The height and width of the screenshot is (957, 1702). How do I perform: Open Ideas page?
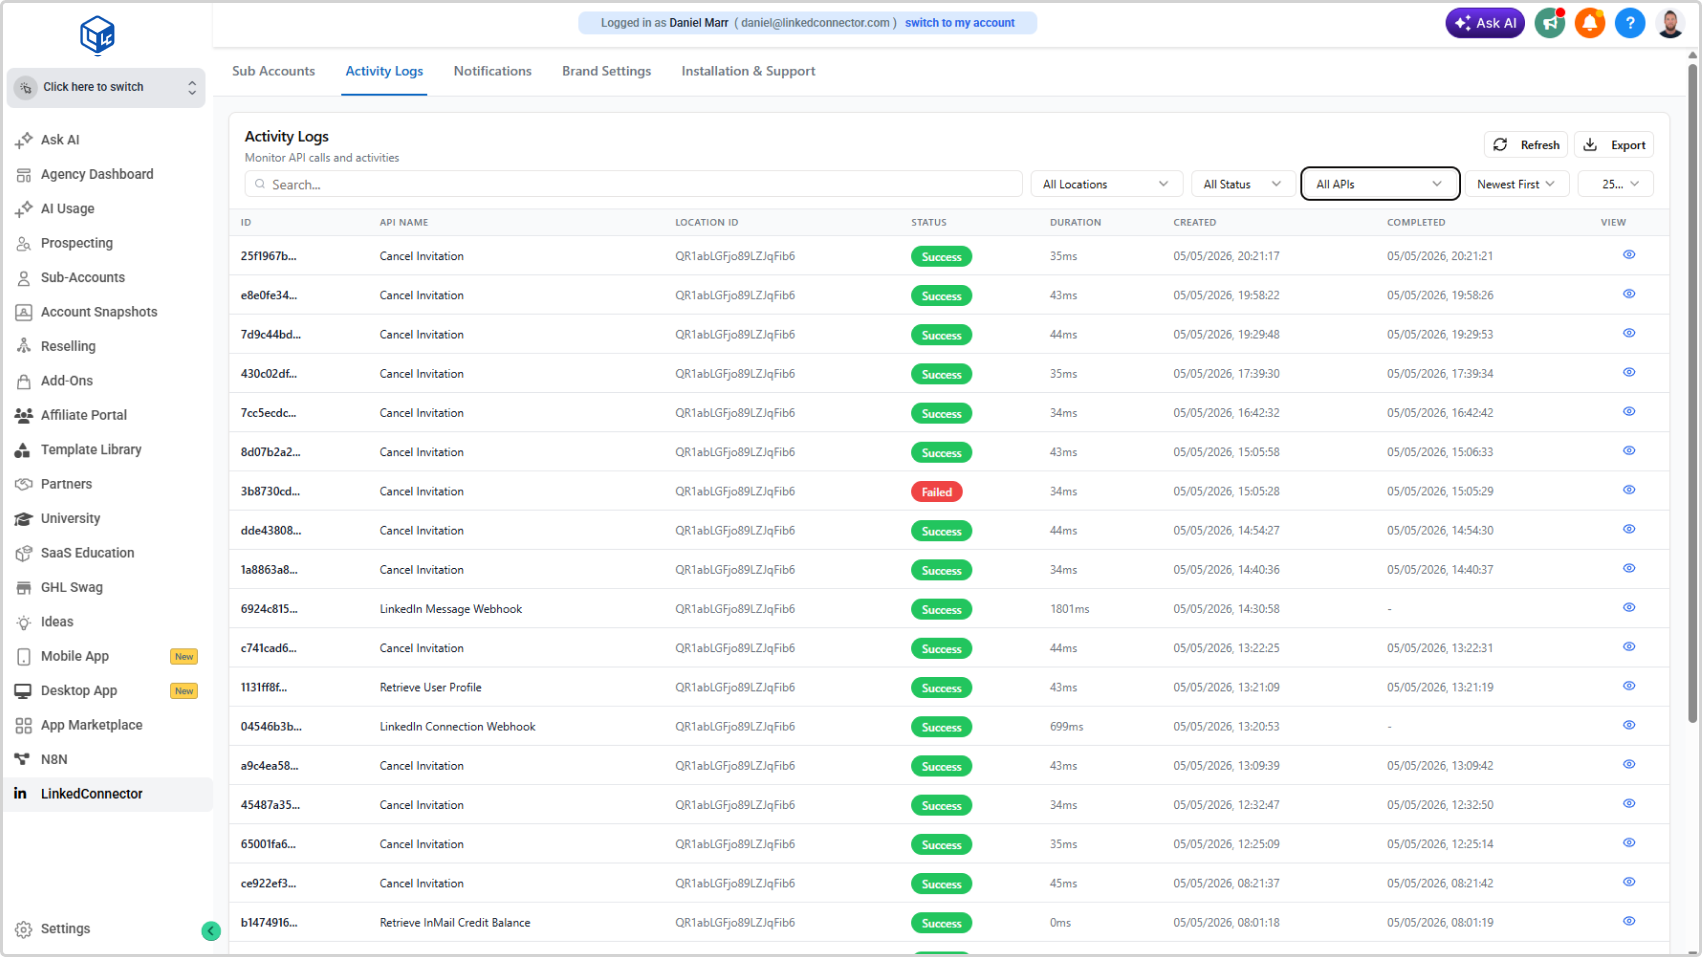tap(57, 622)
